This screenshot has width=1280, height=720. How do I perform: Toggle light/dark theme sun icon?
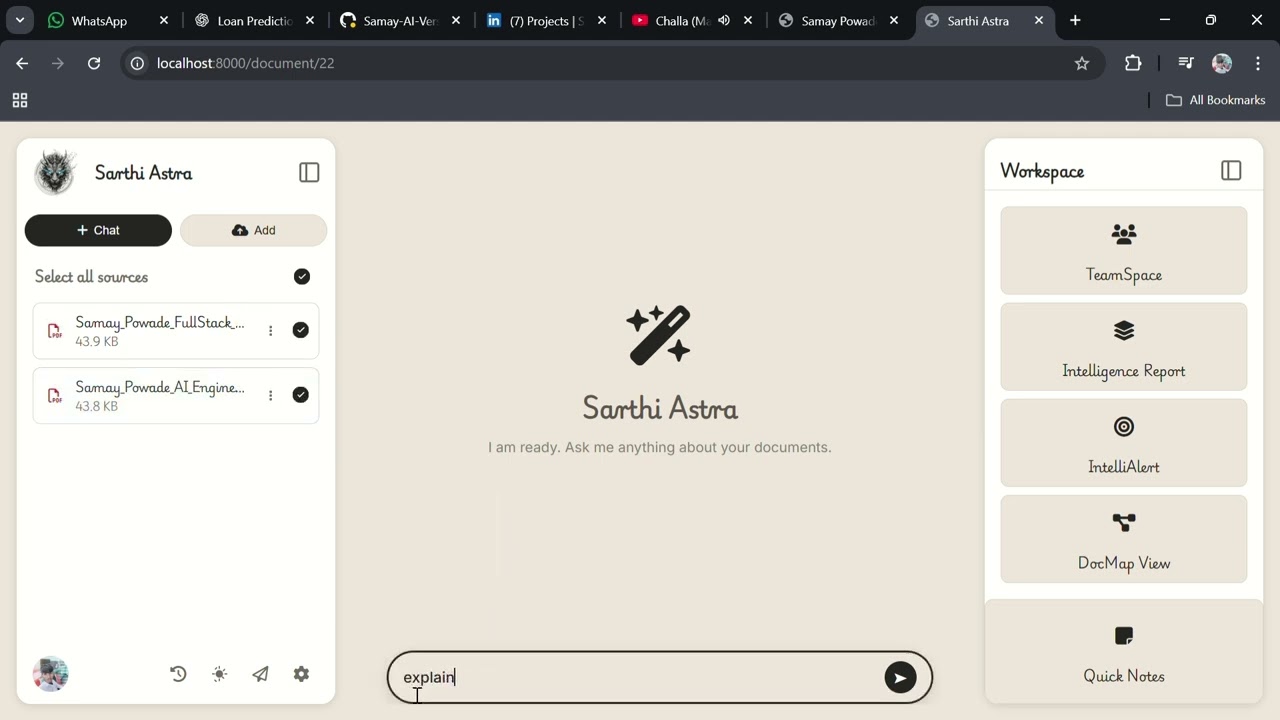tap(220, 674)
